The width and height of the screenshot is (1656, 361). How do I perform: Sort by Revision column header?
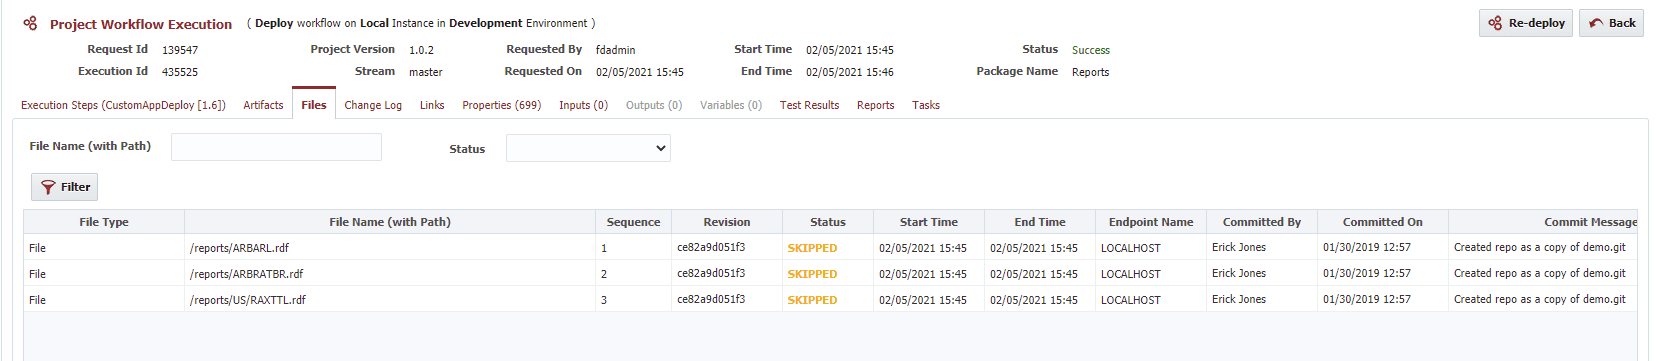click(x=727, y=222)
